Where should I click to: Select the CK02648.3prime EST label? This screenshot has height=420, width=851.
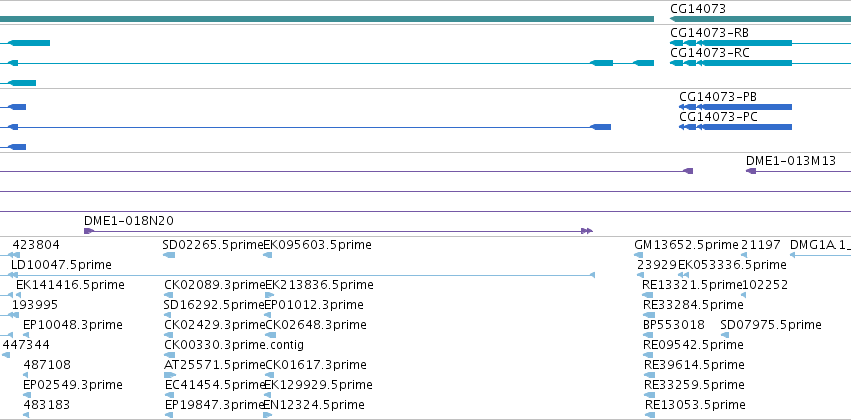tap(316, 325)
